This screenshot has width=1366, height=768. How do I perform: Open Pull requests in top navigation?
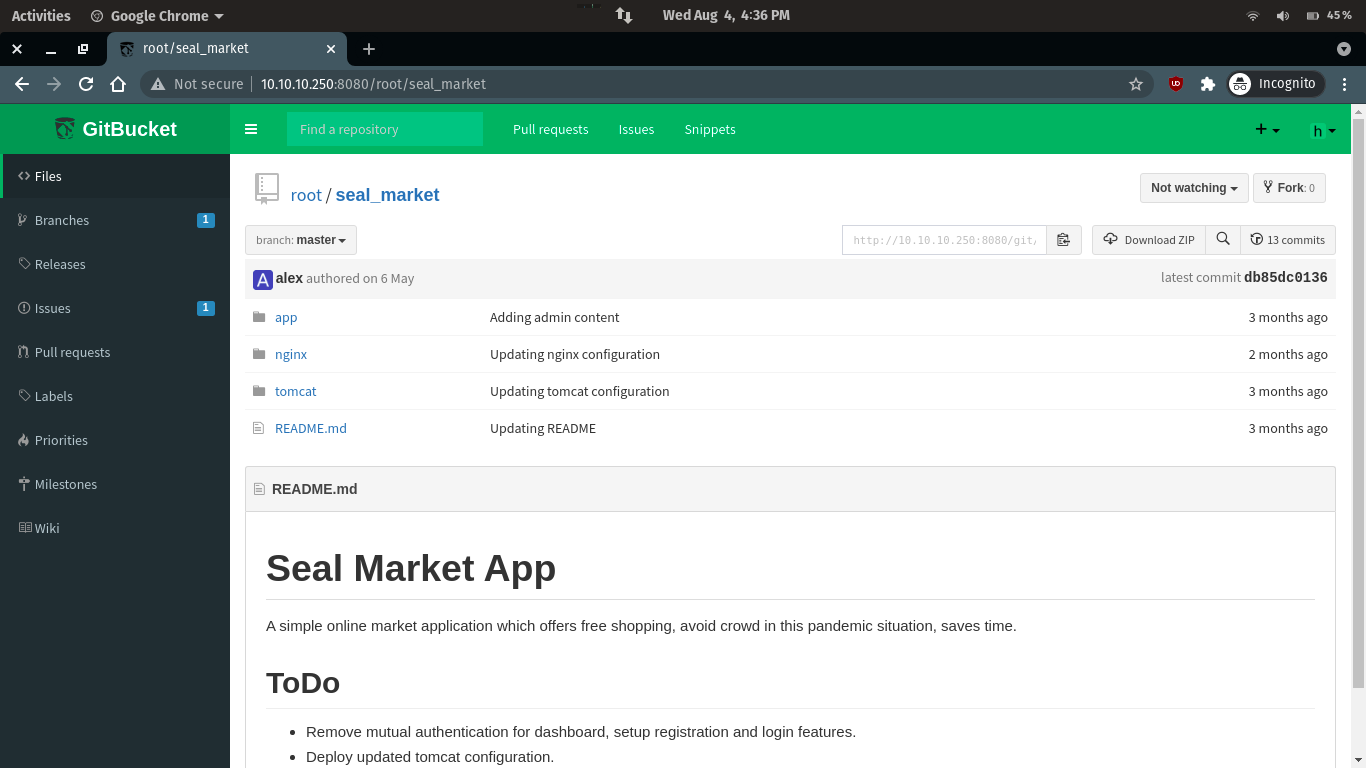pyautogui.click(x=550, y=129)
